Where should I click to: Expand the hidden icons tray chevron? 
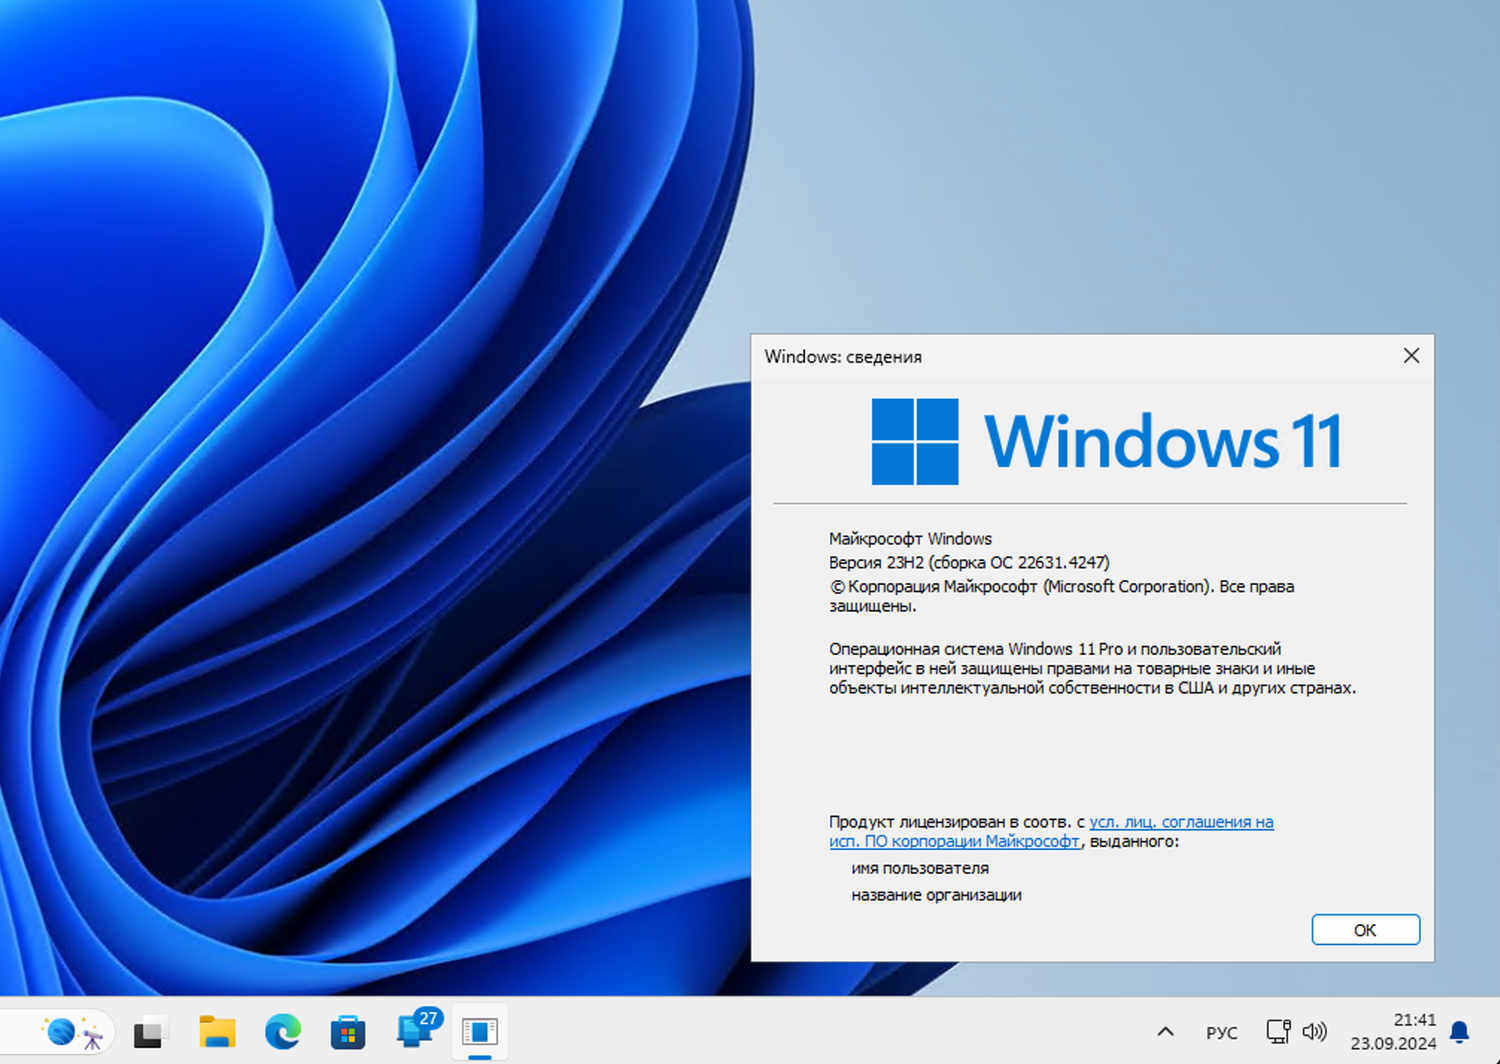(1166, 1031)
